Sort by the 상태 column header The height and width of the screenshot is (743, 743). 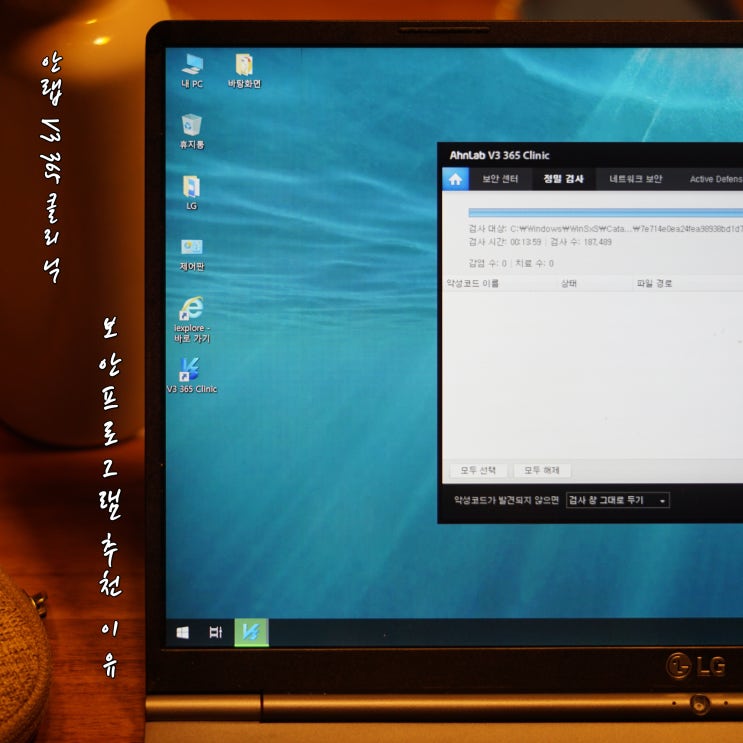coord(569,283)
